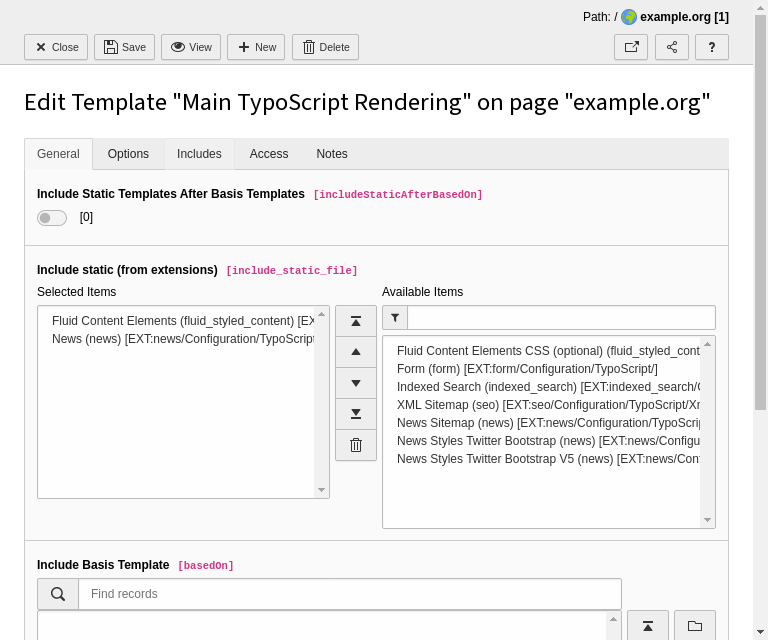Move selected item to top

356,321
